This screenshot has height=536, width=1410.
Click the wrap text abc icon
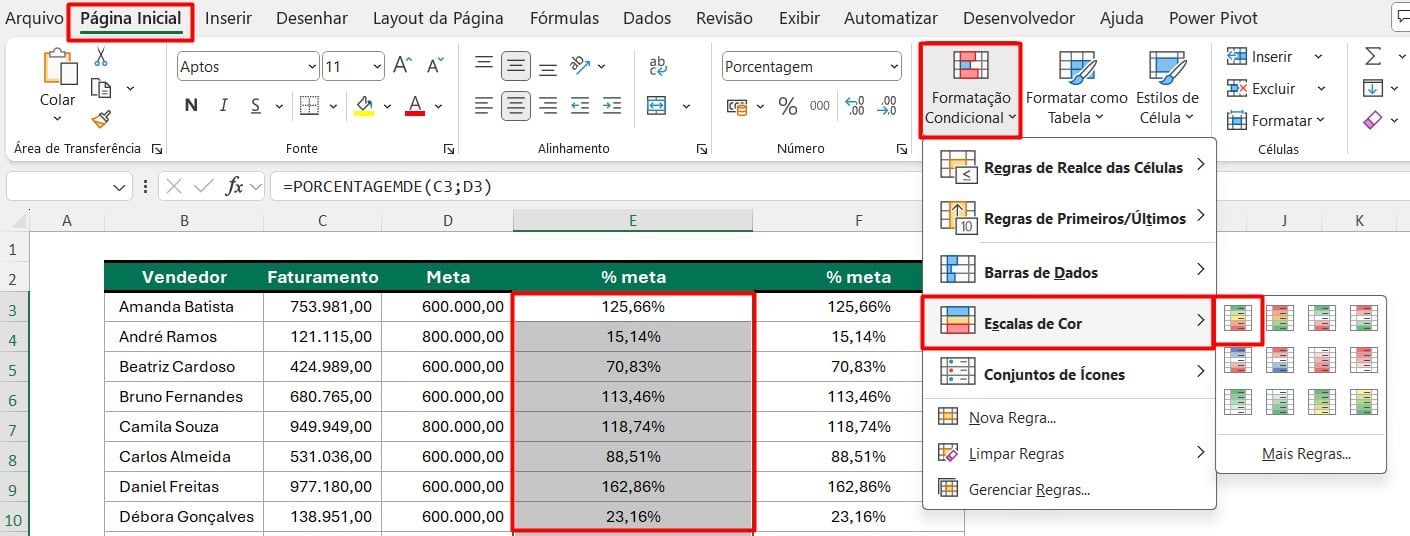tap(657, 66)
